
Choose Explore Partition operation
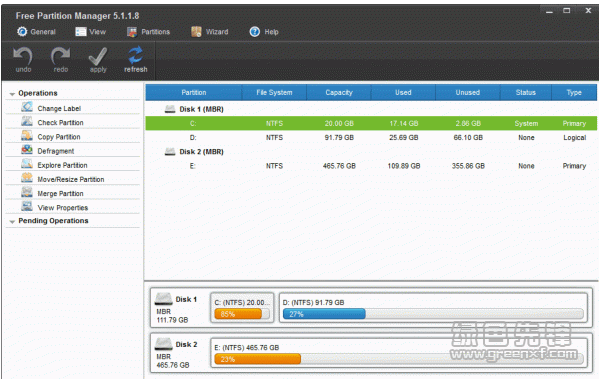pos(62,165)
